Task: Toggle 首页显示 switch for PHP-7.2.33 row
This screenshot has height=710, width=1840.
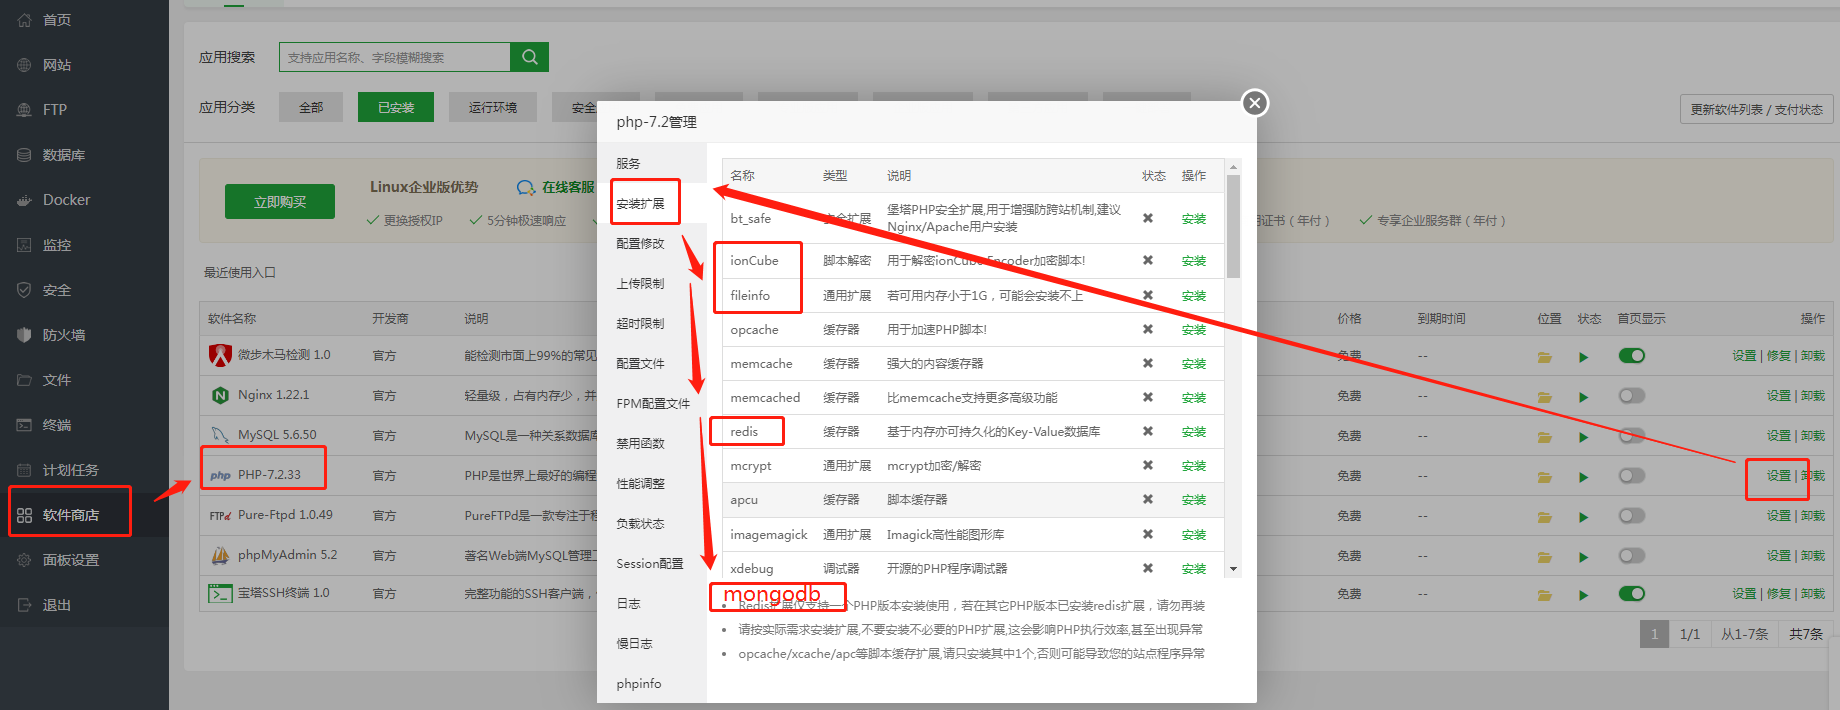Action: (1632, 476)
